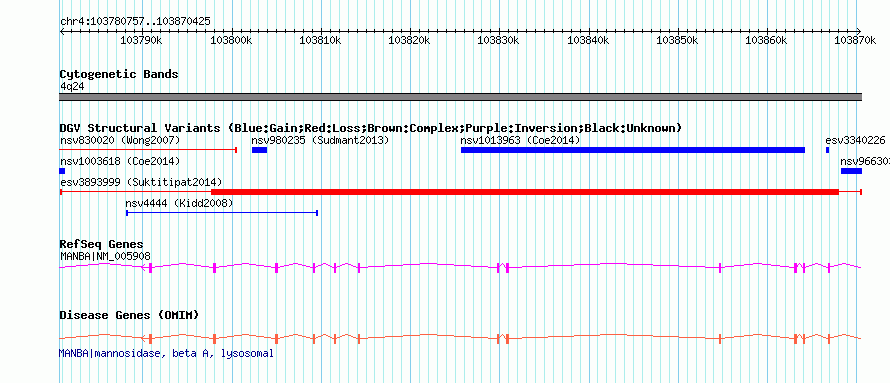
Task: Open the esv3893999 (Suktitipat2014) variant label
Action: point(141,182)
